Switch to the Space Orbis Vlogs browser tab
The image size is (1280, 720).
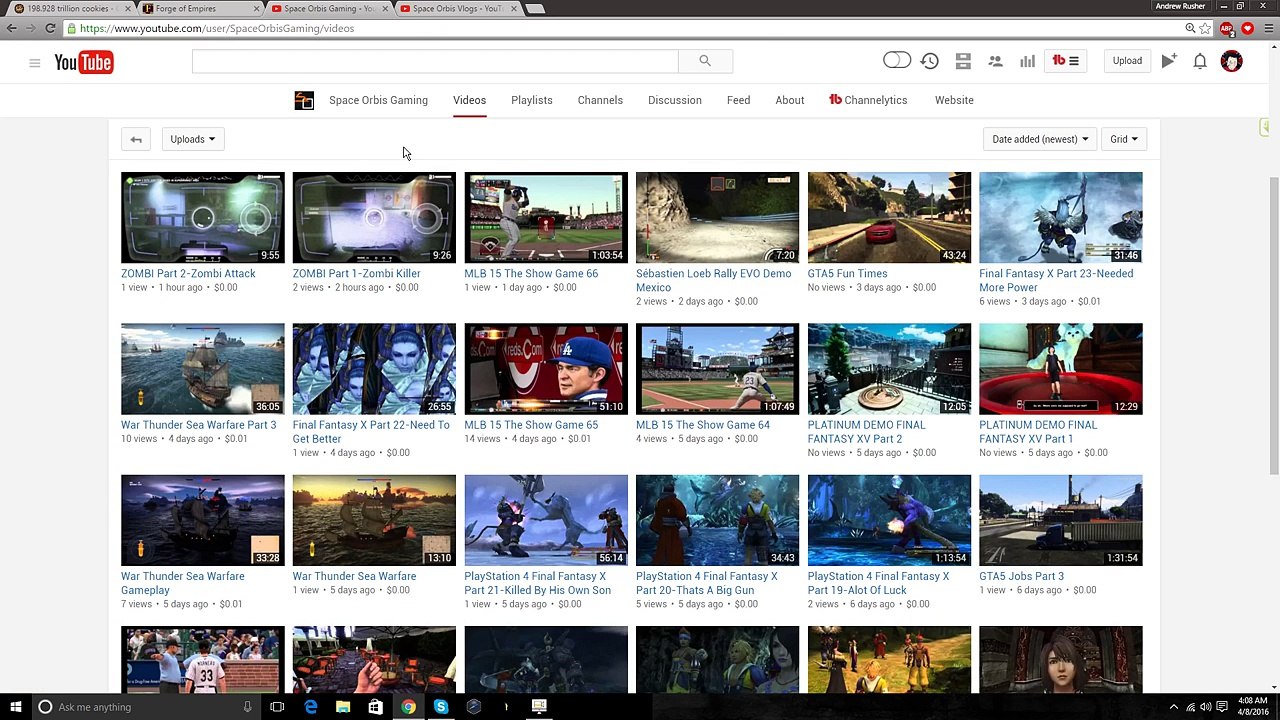pos(457,9)
